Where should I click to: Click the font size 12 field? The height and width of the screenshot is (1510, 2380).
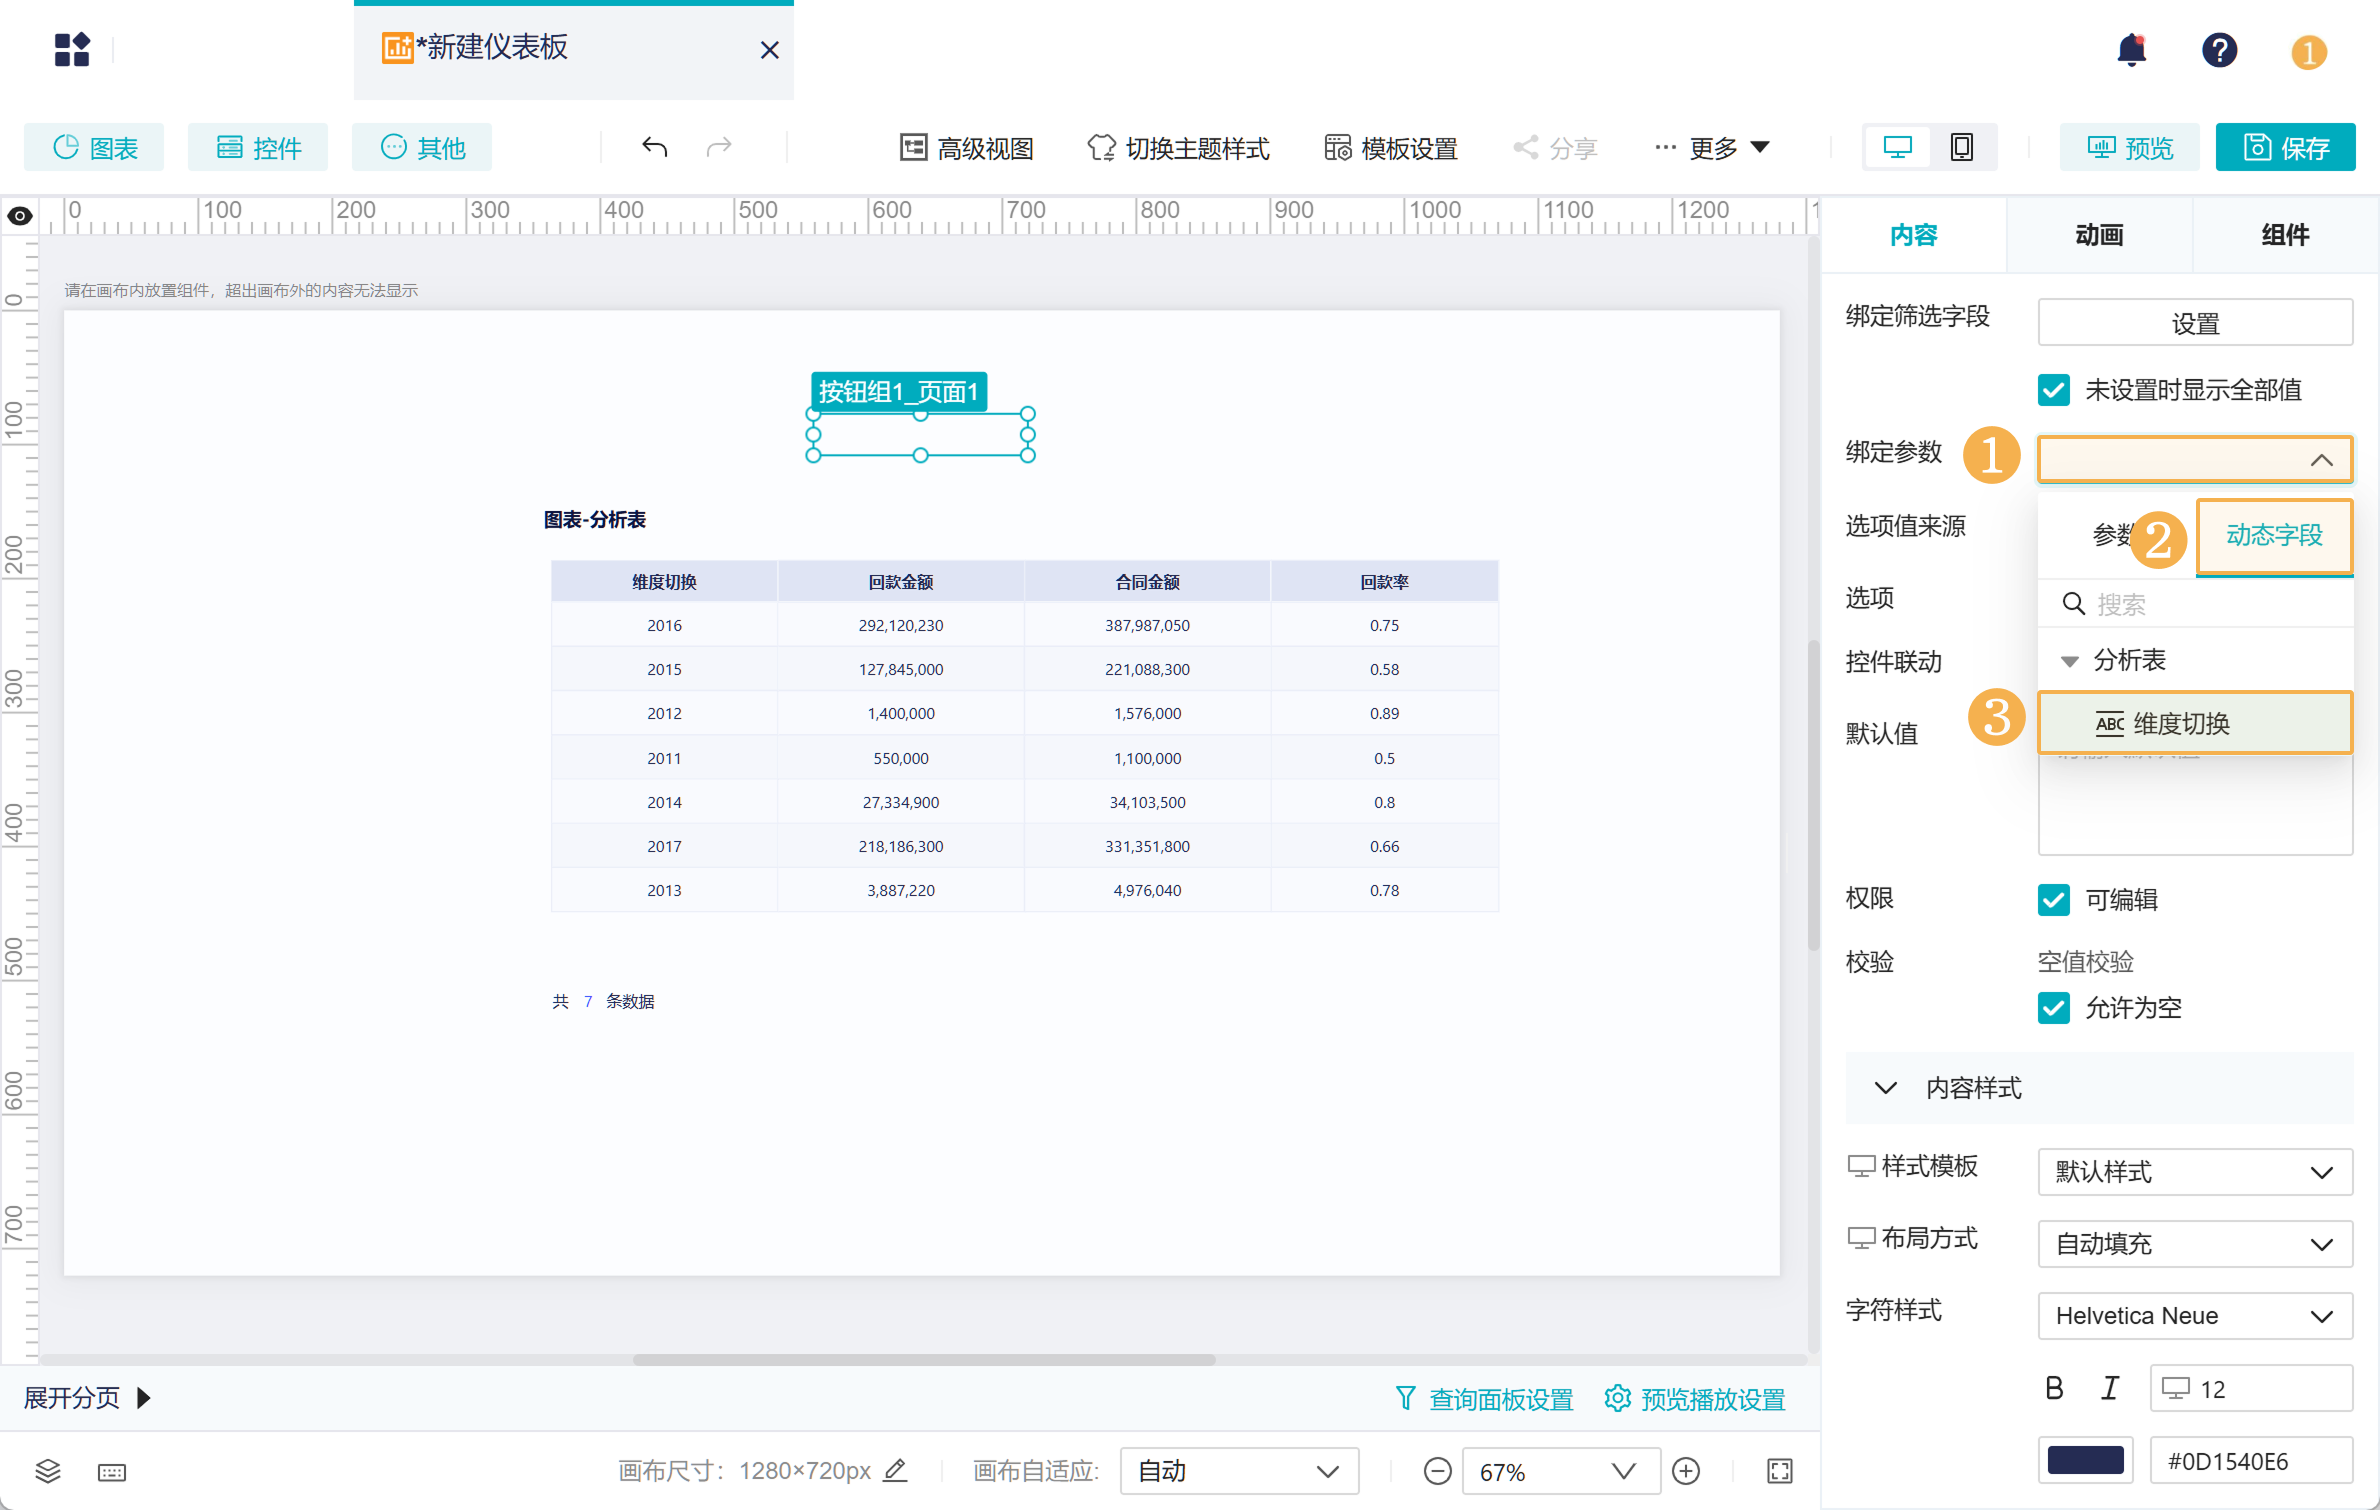pyautogui.click(x=2251, y=1388)
